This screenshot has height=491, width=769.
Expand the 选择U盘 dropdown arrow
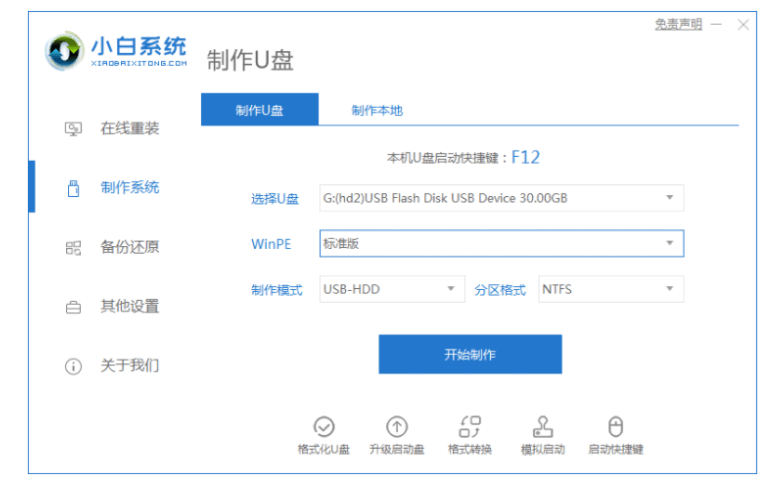[x=669, y=198]
